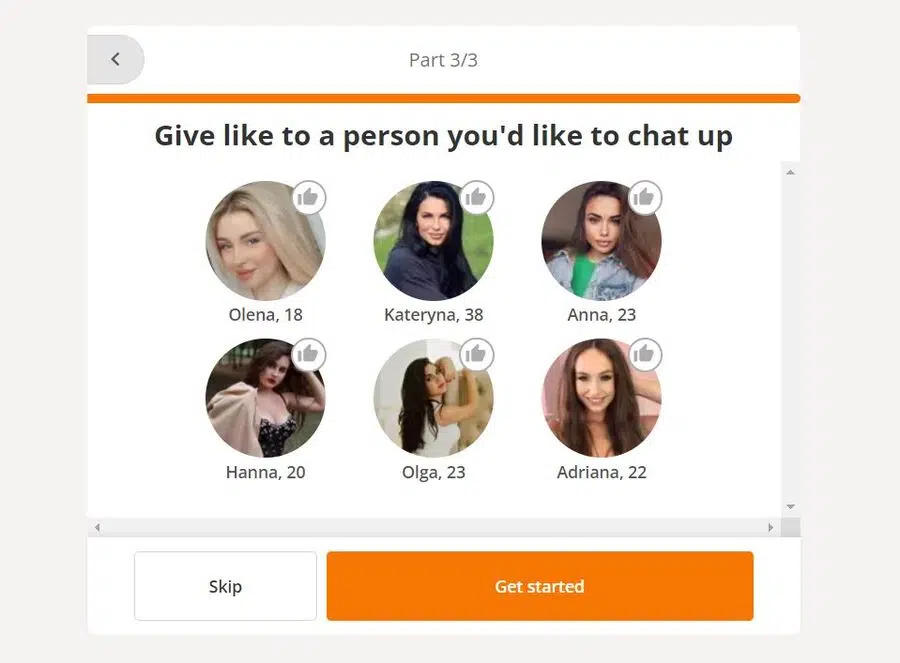Click the vertical scrollbar down arrow

coord(790,506)
